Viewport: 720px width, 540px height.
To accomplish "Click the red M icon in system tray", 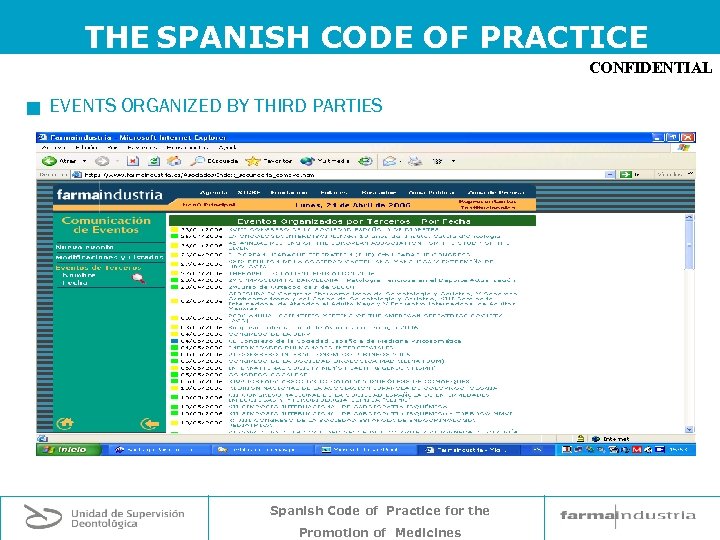I will pos(636,450).
